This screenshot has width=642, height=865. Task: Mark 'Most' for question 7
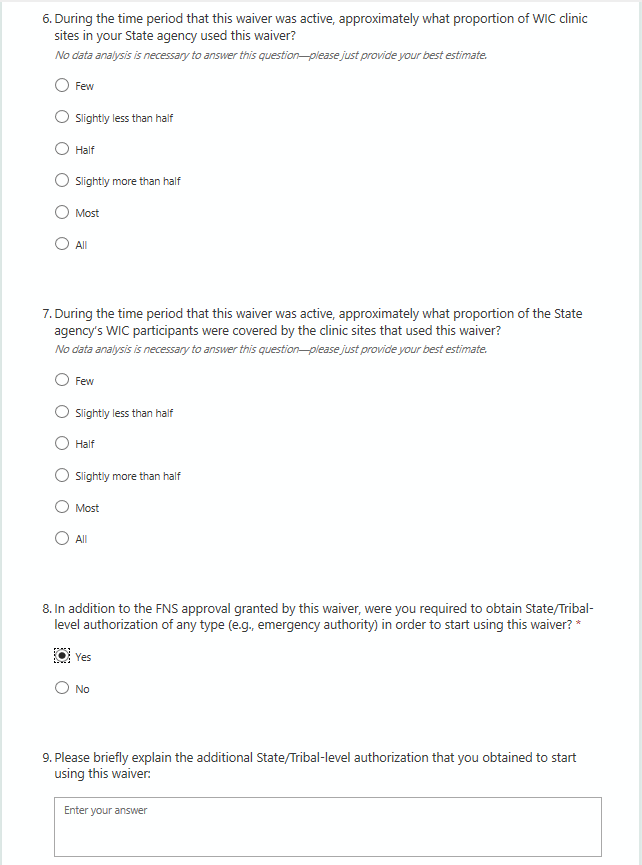click(62, 508)
